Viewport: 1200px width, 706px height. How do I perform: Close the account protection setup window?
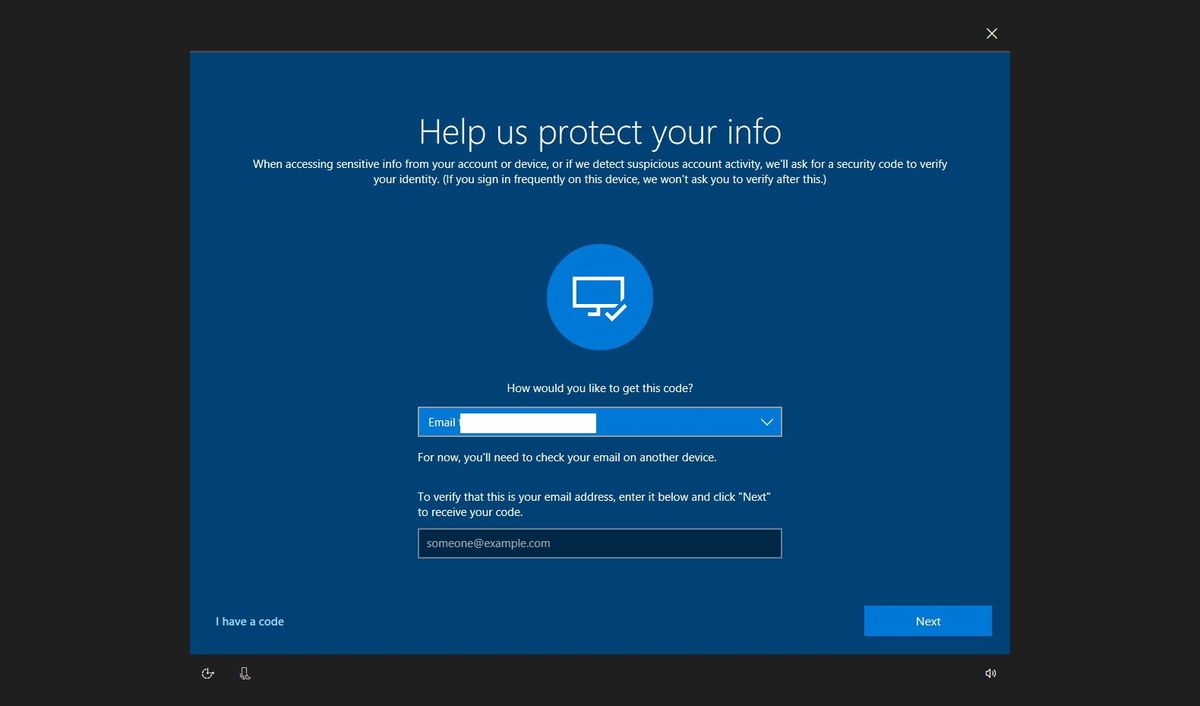pos(991,33)
